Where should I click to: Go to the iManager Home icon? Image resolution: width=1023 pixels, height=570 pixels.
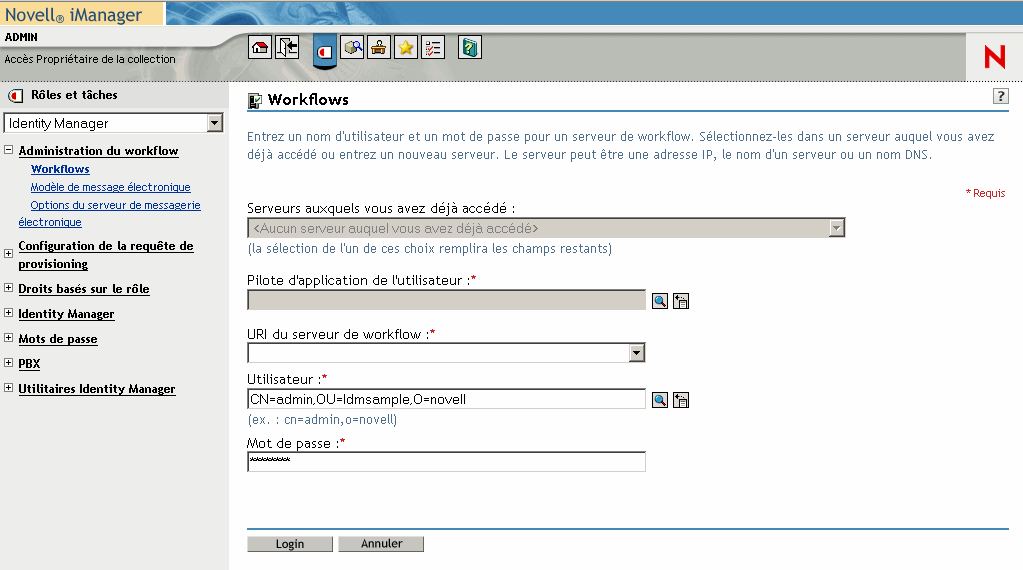pos(260,48)
